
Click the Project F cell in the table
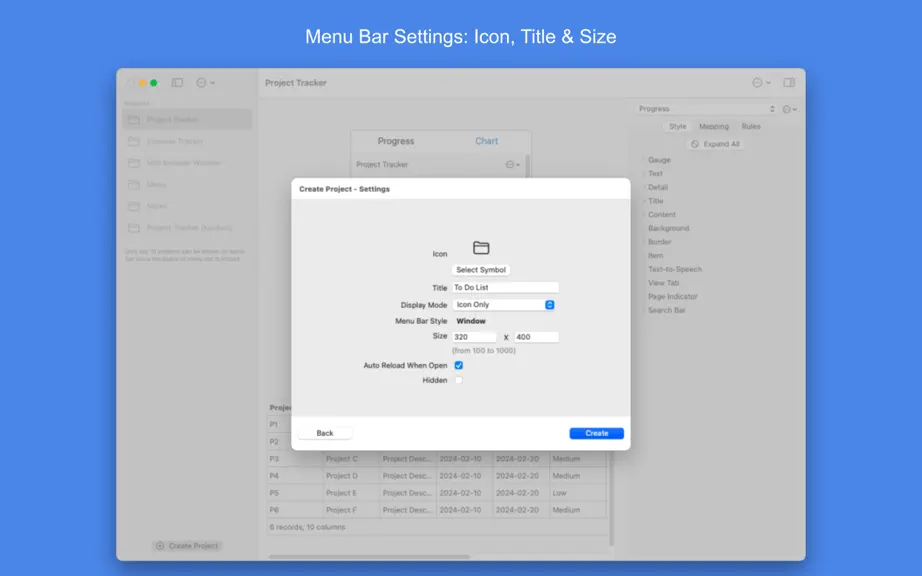pos(352,510)
